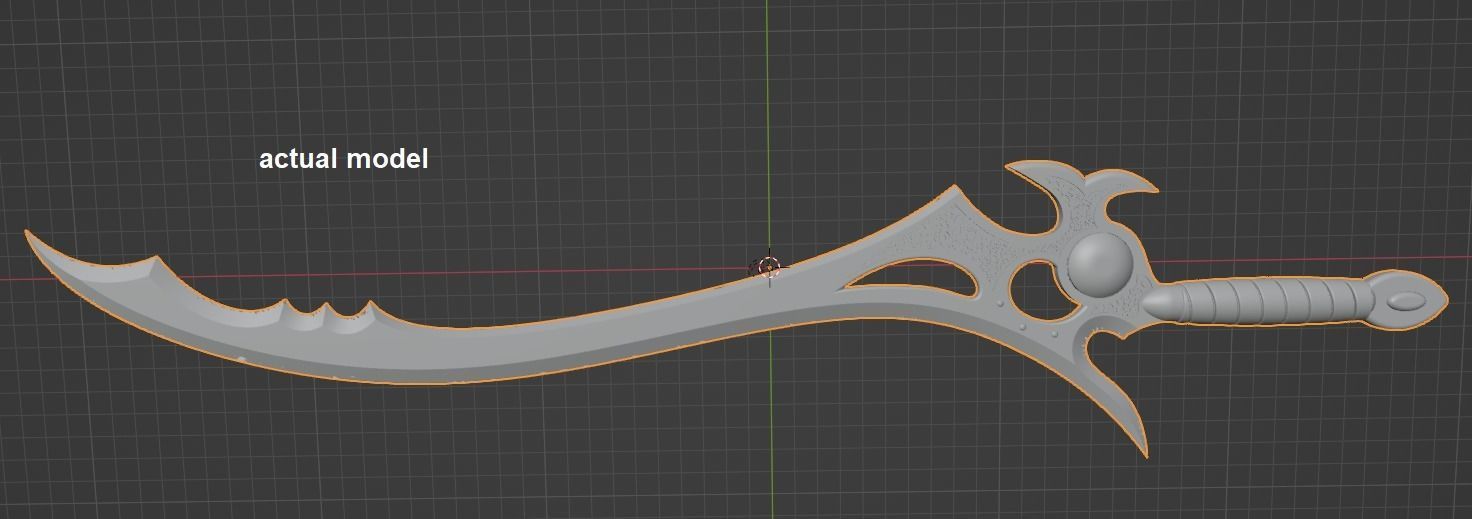Click the 3D cursor in the viewport center
Screen dimensions: 1472x519
point(768,267)
